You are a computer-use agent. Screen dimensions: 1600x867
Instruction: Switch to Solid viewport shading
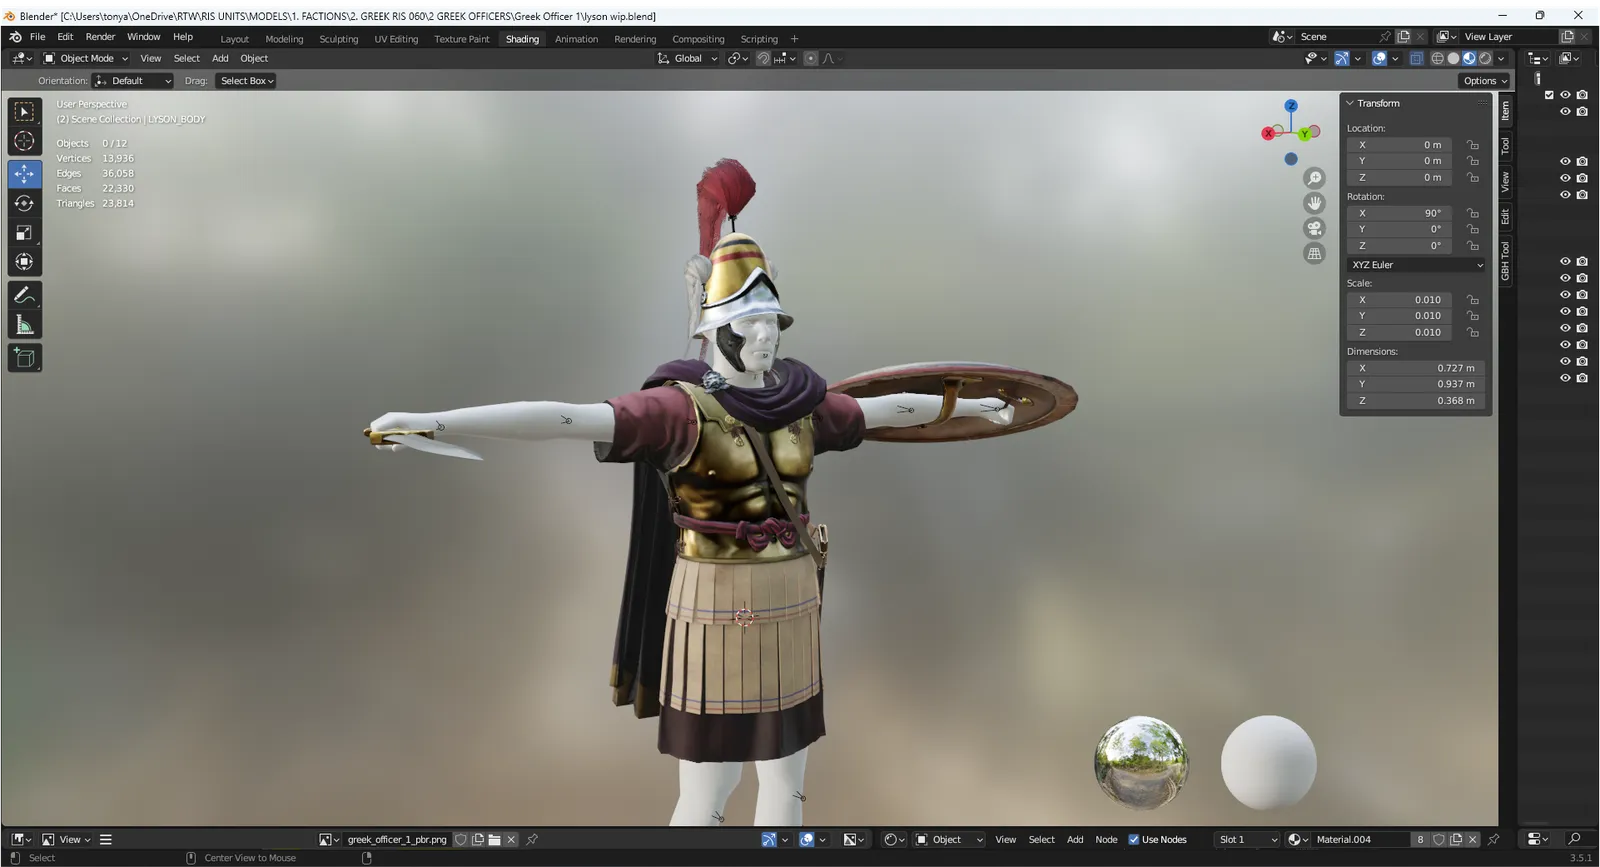pyautogui.click(x=1454, y=59)
